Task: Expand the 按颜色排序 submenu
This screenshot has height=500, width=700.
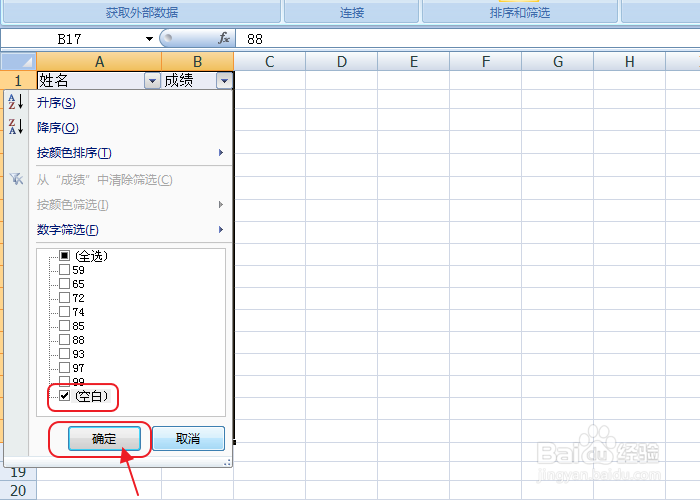Action: [x=221, y=153]
